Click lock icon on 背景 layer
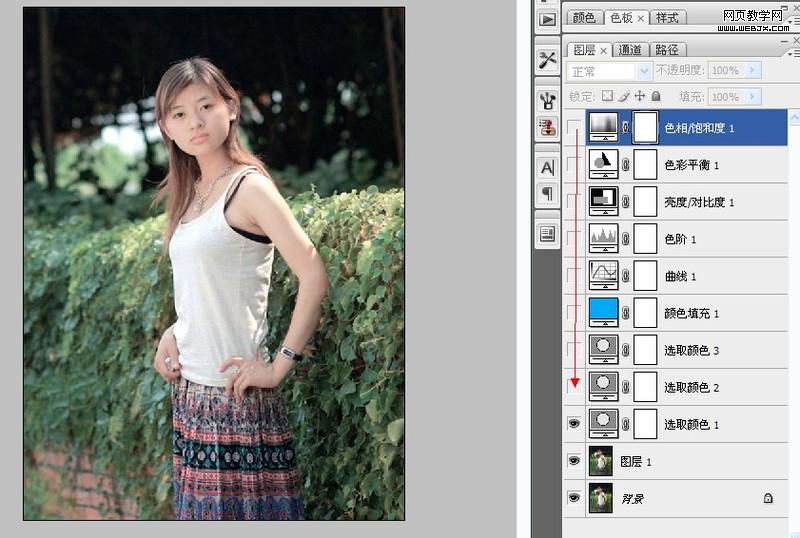This screenshot has width=800, height=538. [768, 498]
